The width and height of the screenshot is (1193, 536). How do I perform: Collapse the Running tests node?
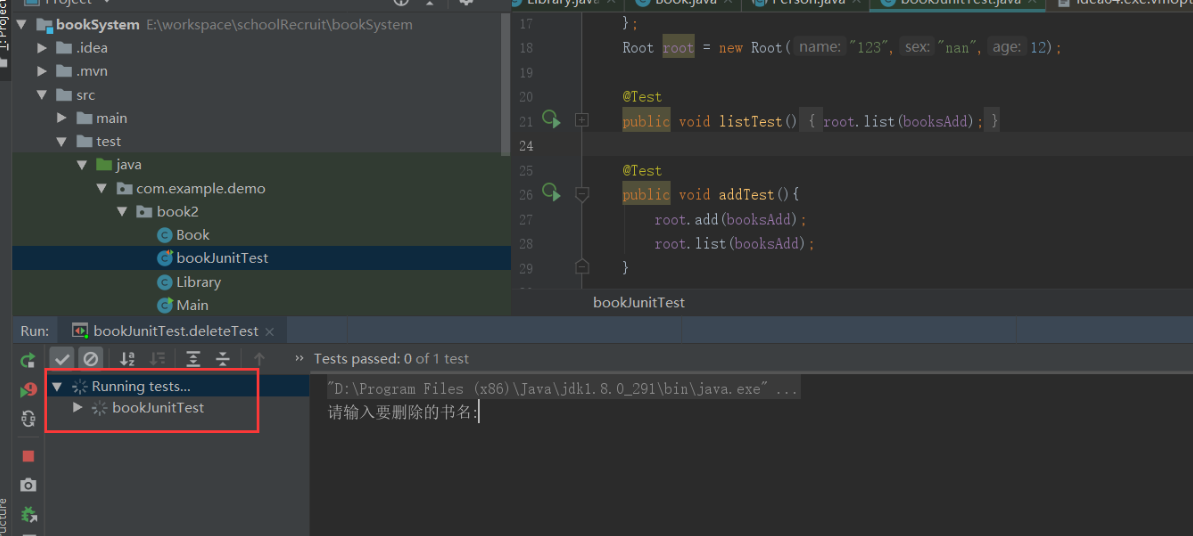[x=56, y=387]
